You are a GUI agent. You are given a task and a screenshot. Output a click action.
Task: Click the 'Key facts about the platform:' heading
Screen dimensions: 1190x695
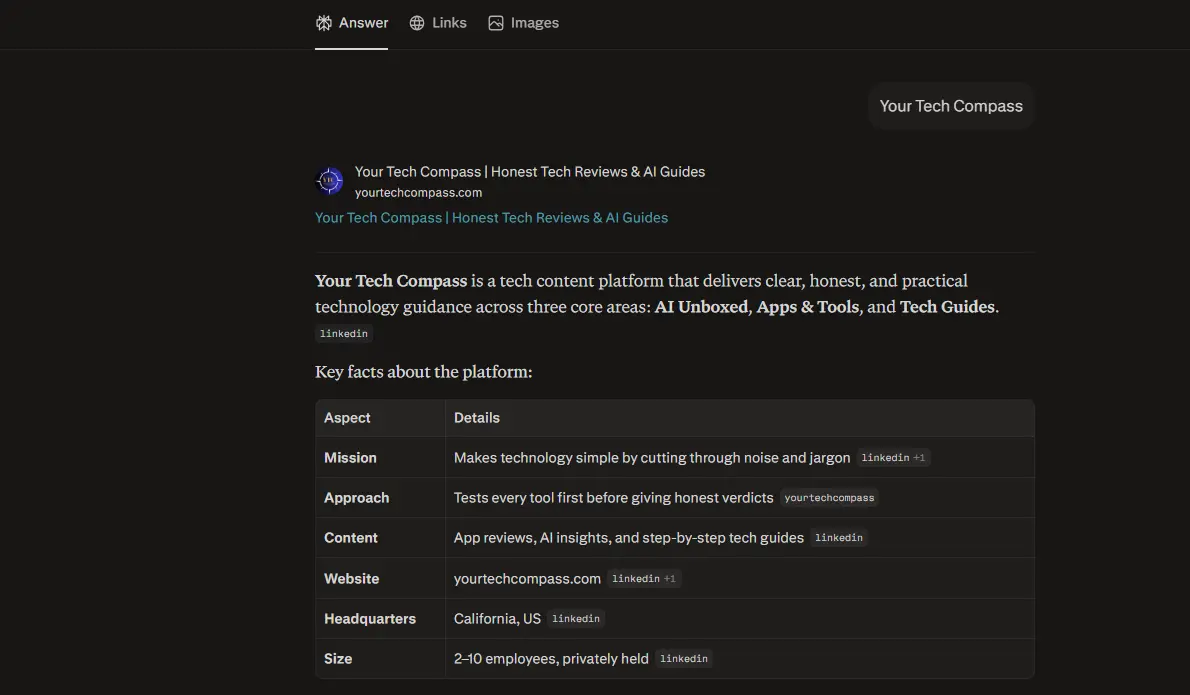423,372
